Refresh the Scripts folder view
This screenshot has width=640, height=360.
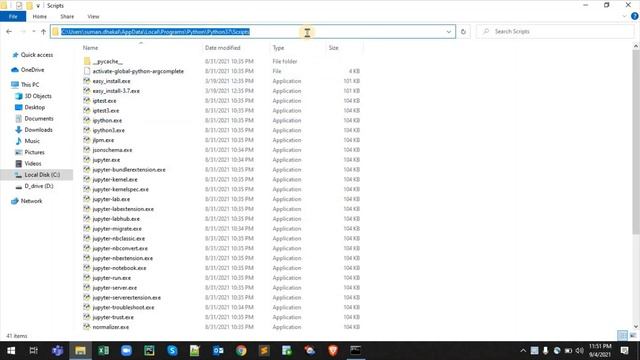[463, 31]
